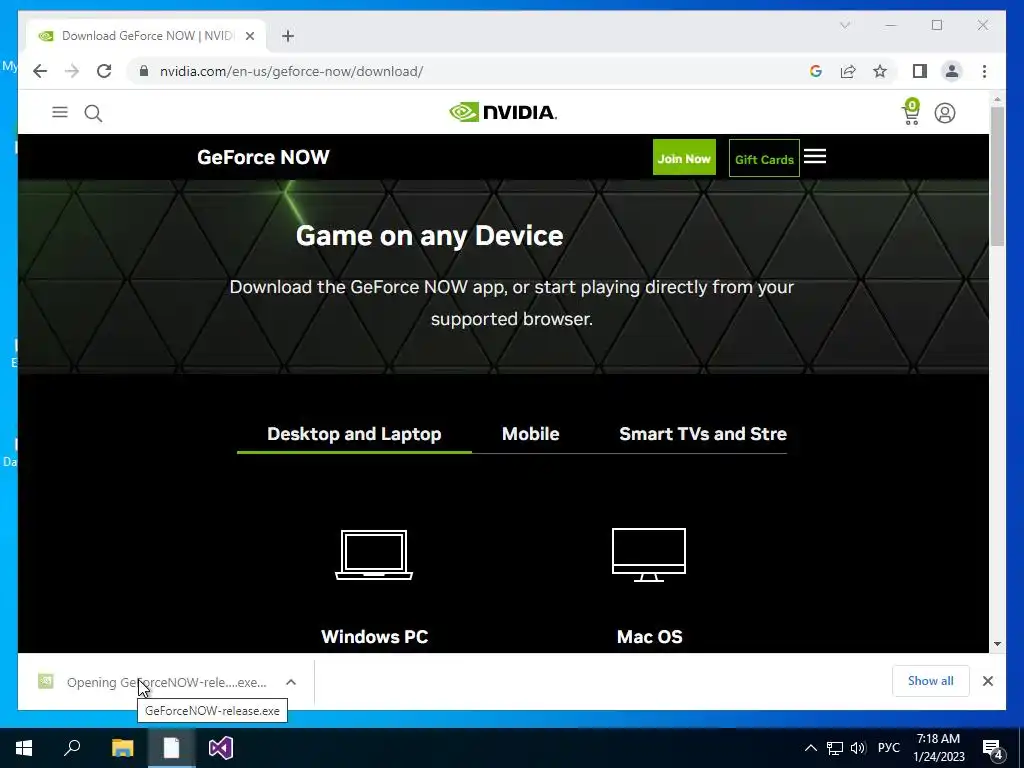Open the Windows Start menu
The width and height of the screenshot is (1024, 768).
[24, 748]
